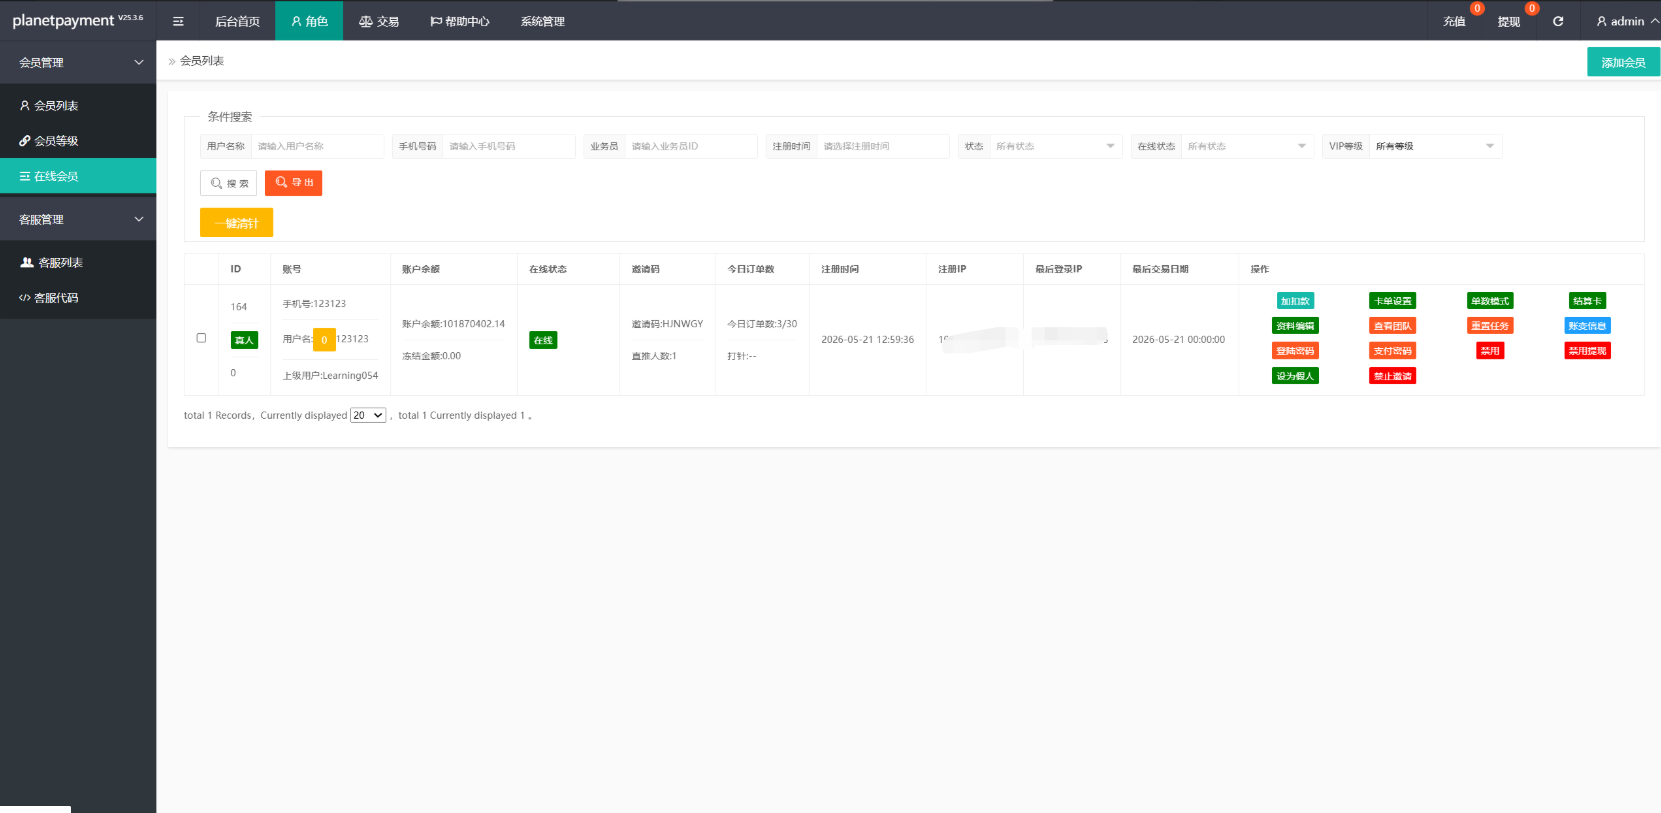Viewport: 1661px width, 813px height.
Task: Click the registration time 2026-05-21 12:59:36
Action: tap(867, 340)
